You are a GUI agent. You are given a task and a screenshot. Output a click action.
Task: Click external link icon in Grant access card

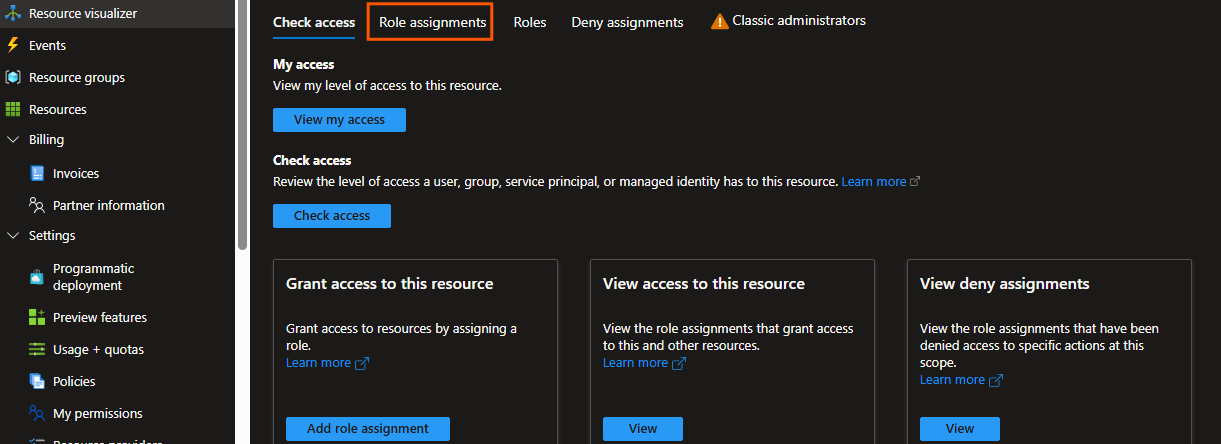pyautogui.click(x=362, y=363)
